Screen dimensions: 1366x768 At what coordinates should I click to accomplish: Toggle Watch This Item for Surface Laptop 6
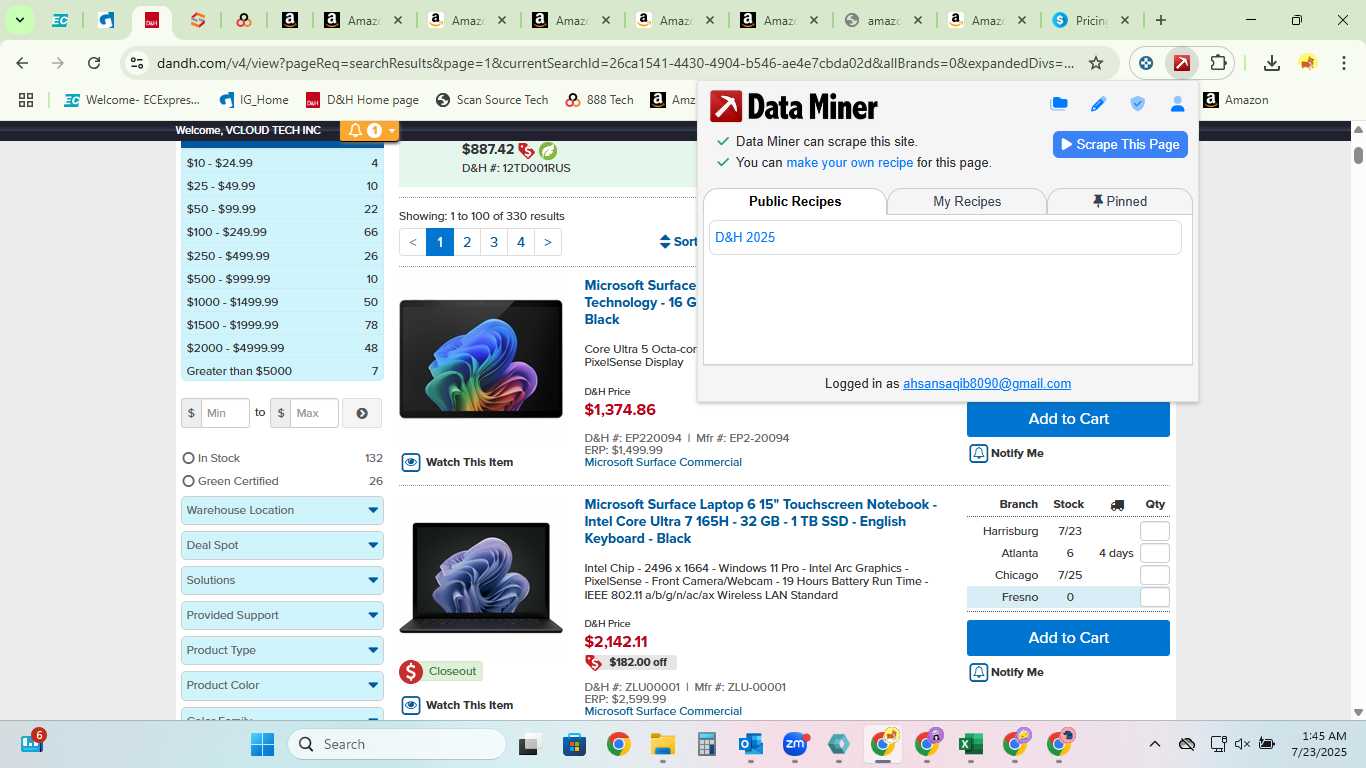click(x=457, y=705)
